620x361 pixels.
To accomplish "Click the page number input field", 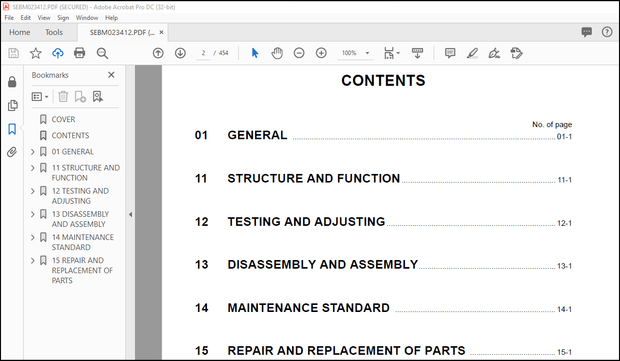I will pos(203,53).
